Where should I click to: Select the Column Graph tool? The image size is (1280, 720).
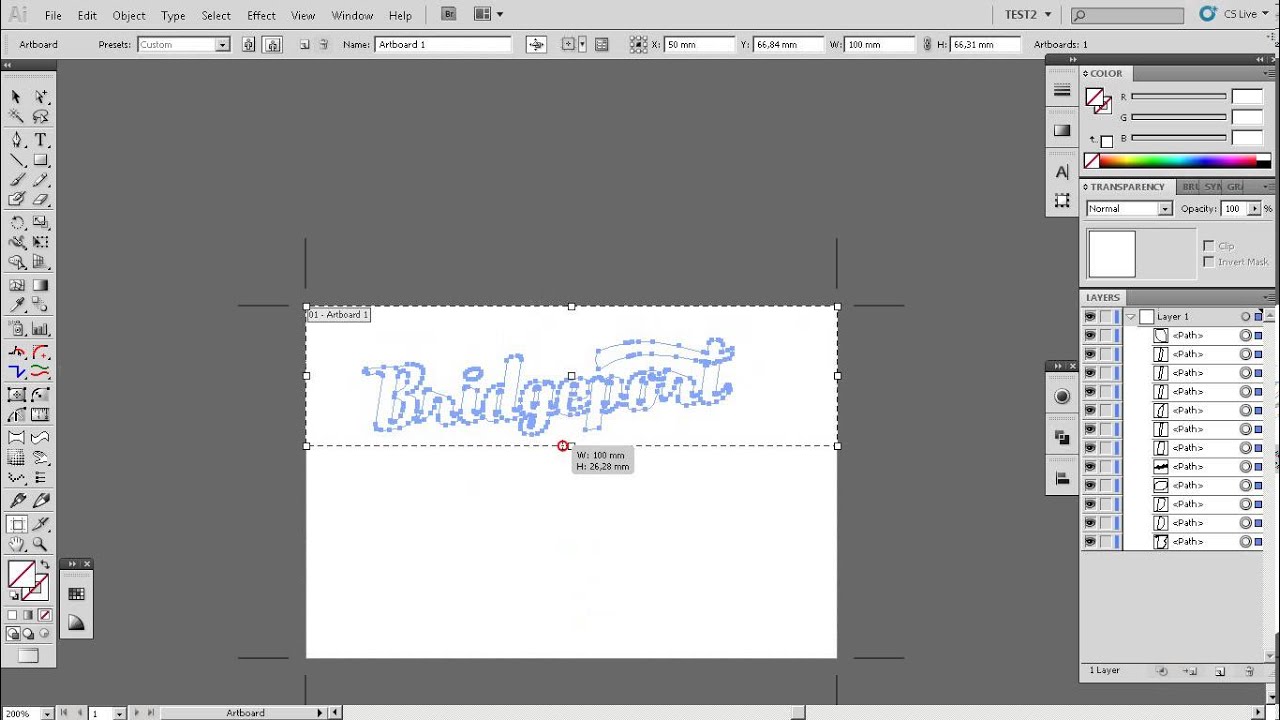pyautogui.click(x=40, y=329)
